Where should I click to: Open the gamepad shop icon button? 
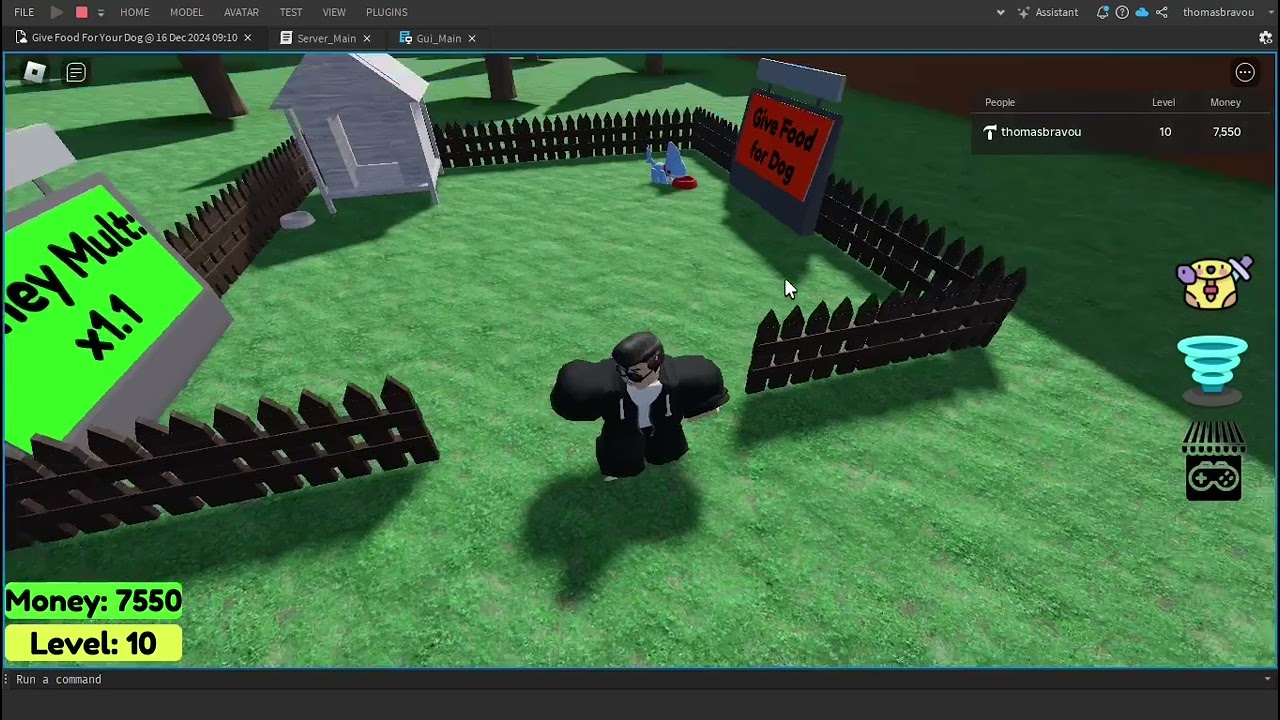pos(1213,462)
